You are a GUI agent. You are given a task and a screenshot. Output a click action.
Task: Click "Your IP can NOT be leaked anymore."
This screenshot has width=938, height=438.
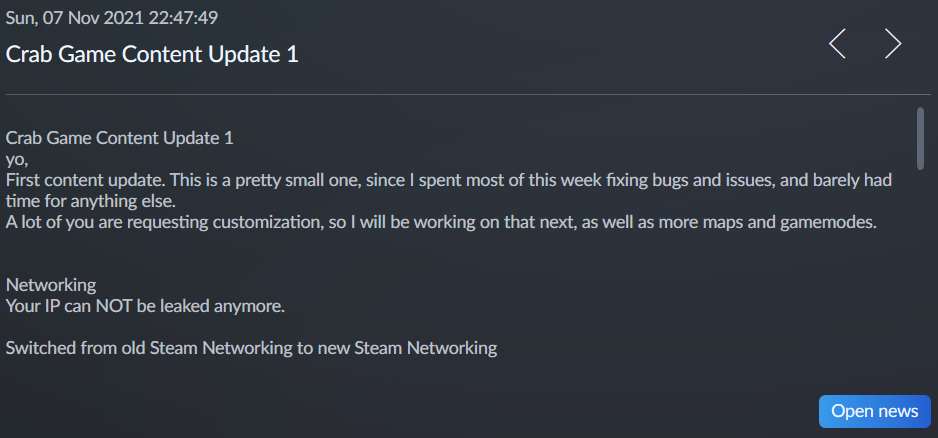click(x=146, y=306)
